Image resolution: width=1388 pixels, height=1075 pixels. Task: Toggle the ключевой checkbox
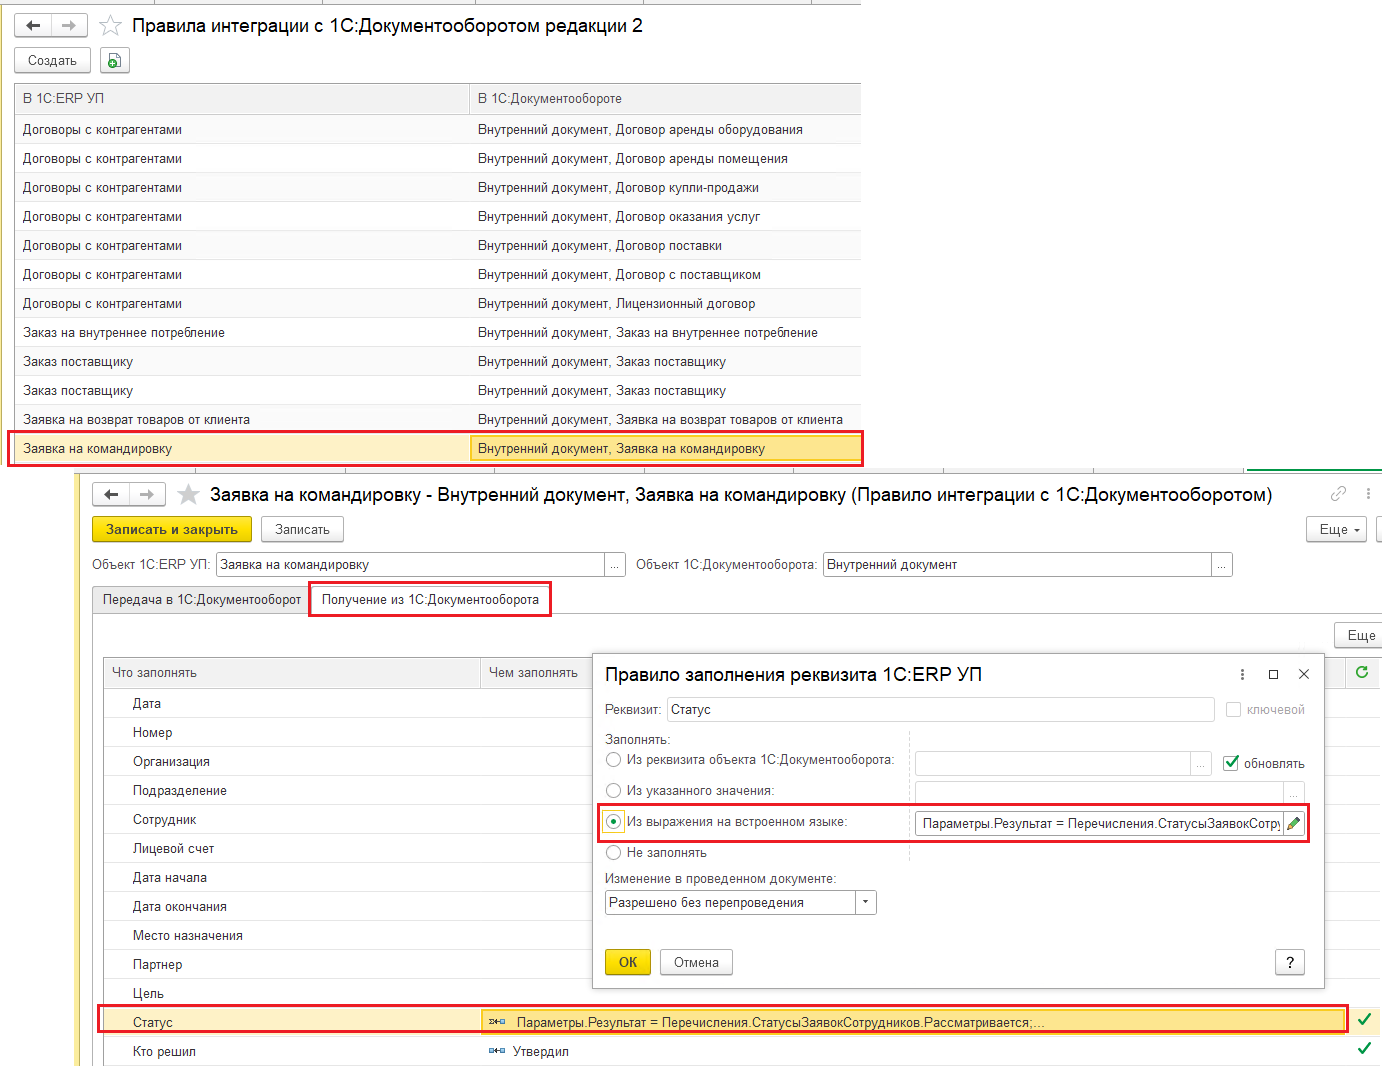point(1233,710)
